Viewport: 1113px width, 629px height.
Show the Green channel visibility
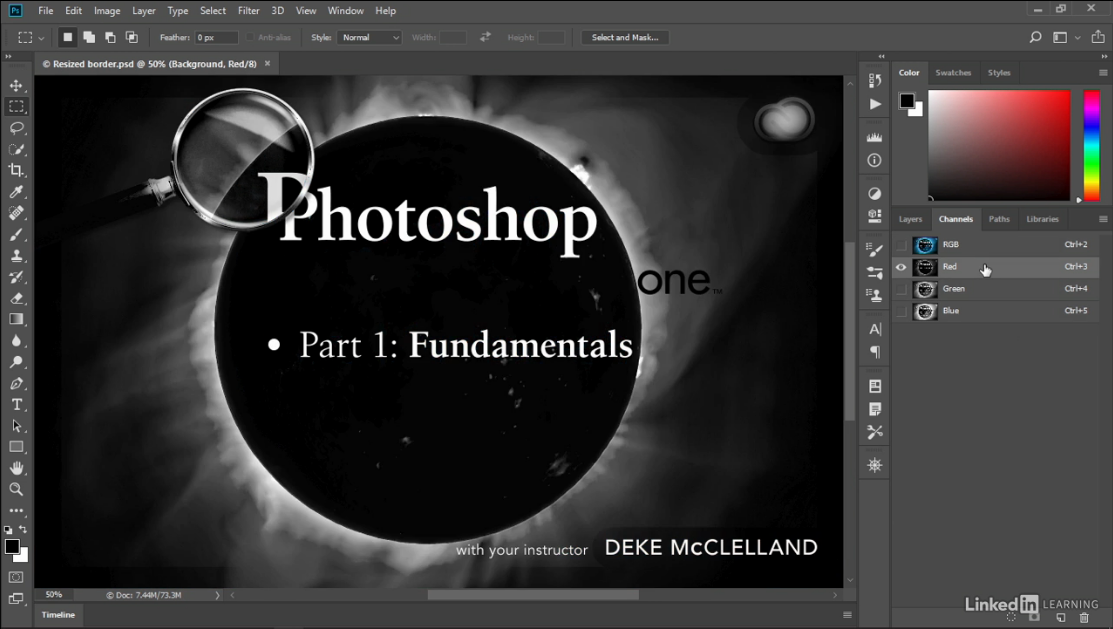tap(901, 289)
